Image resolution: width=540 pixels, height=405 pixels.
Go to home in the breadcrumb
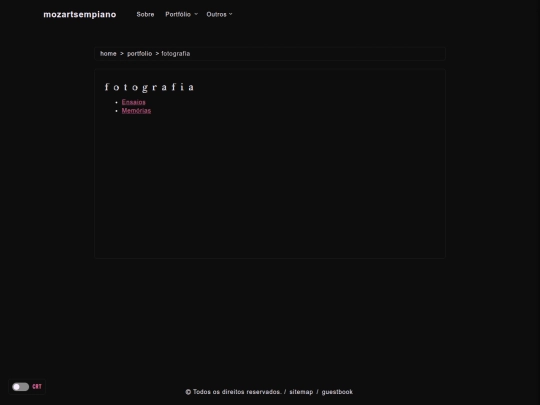(108, 54)
